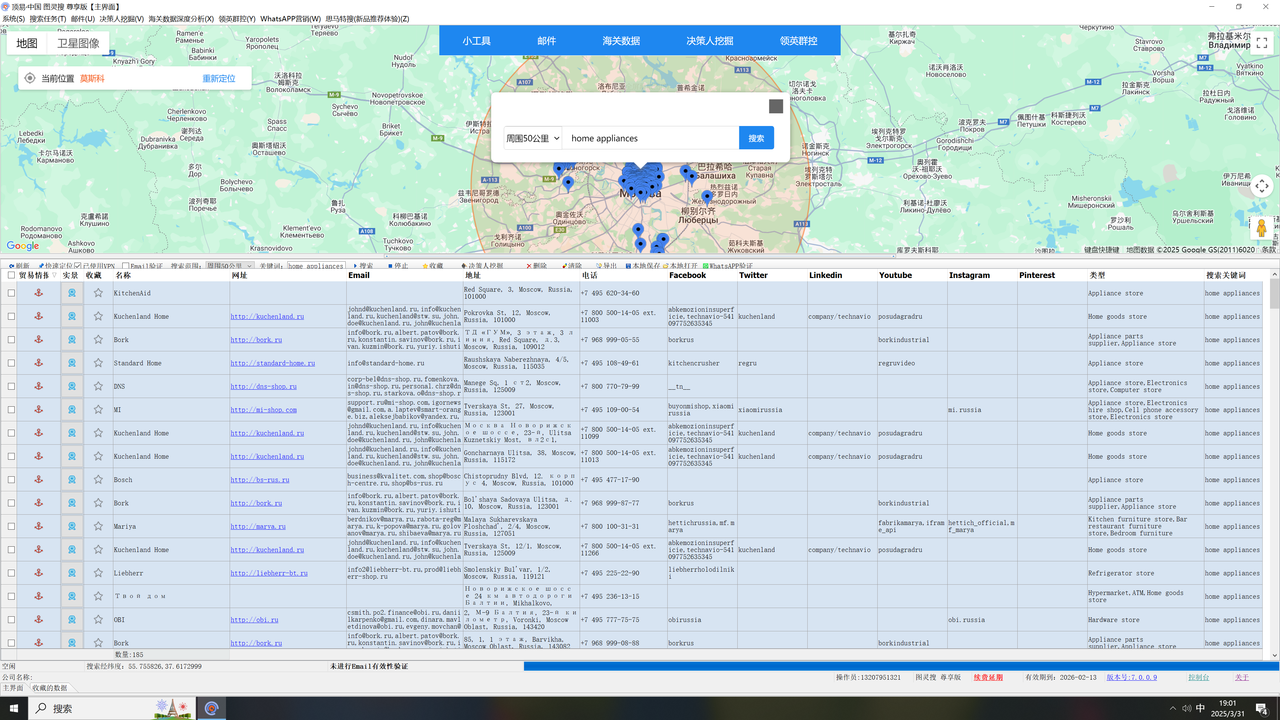Screen dimensions: 1280x720
Task: Click the anchor icon in the Mariya row
Action: (x=38, y=526)
